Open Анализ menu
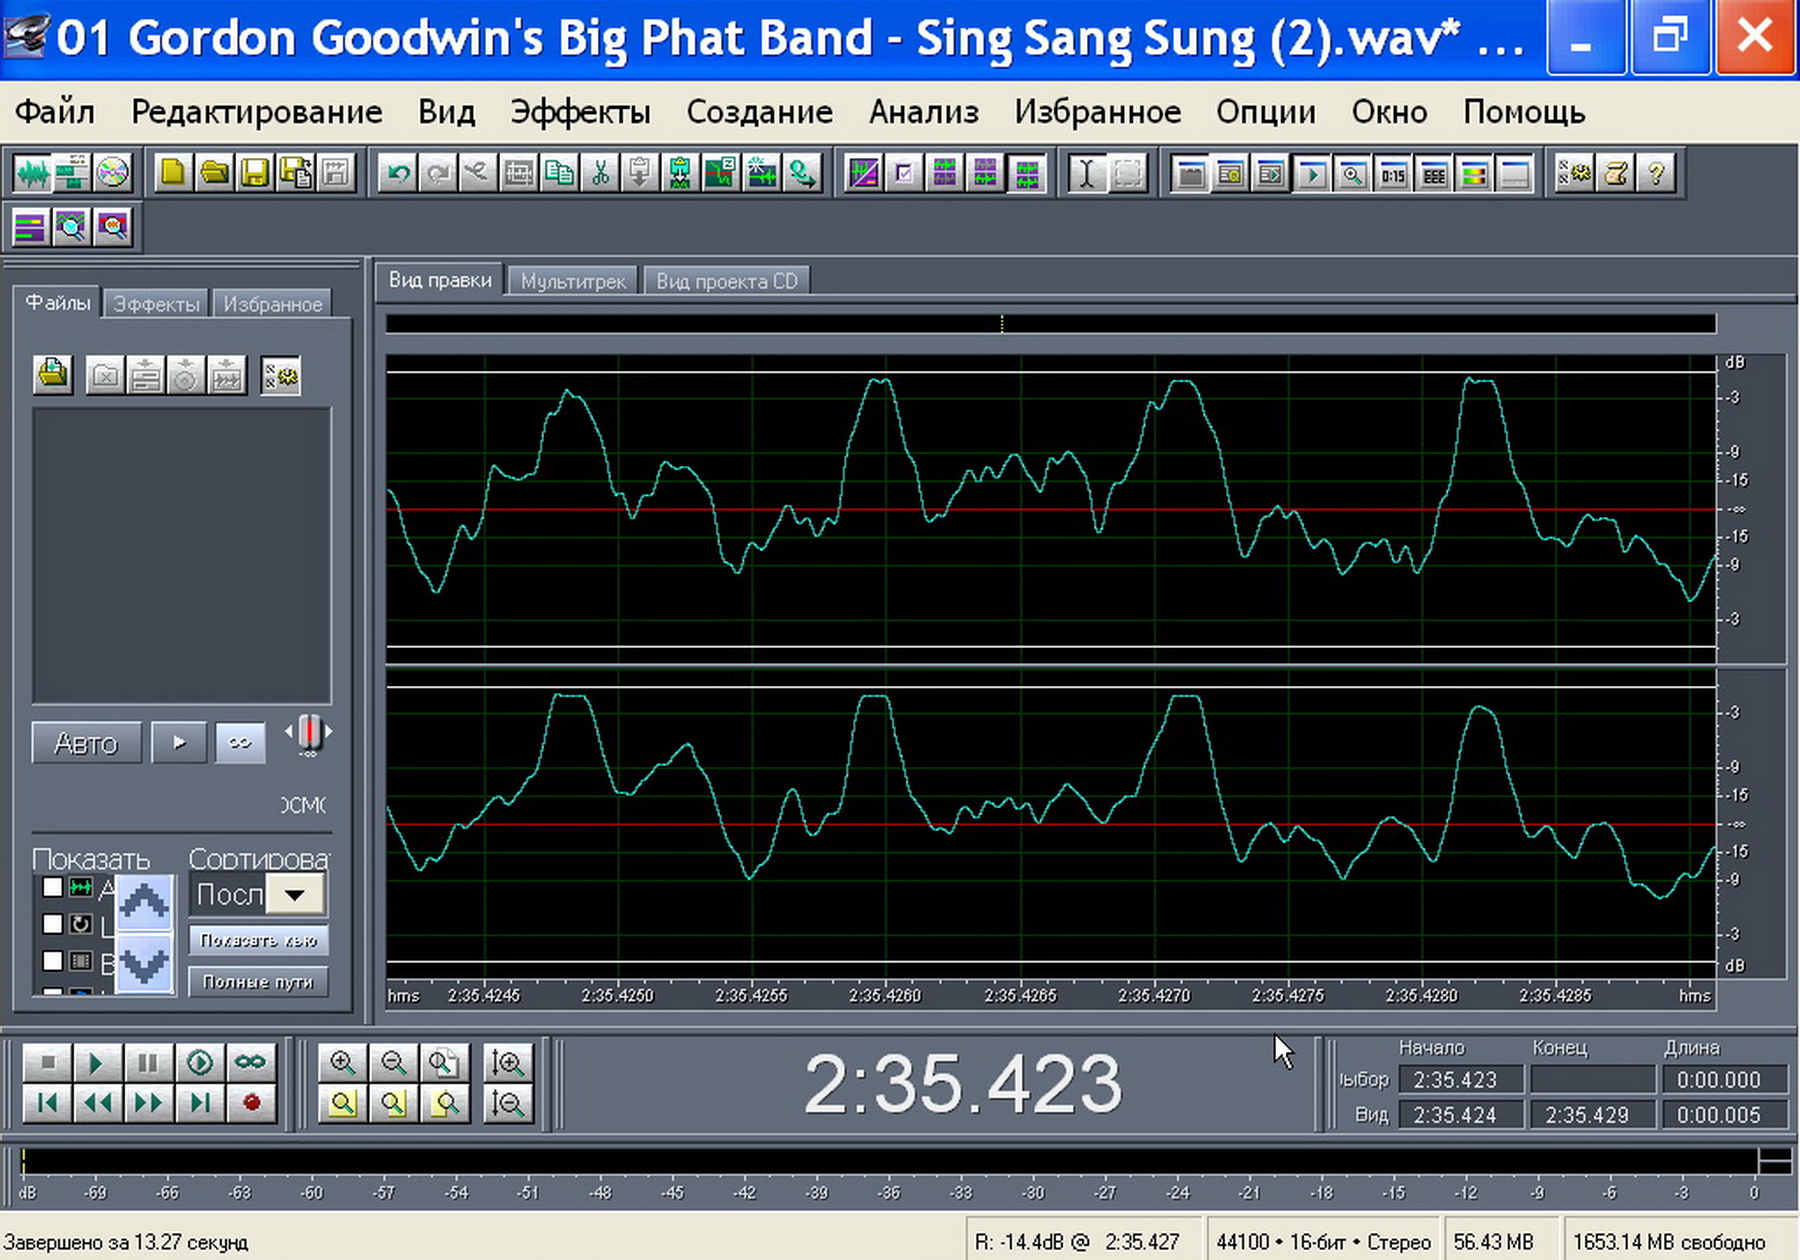 coord(923,112)
